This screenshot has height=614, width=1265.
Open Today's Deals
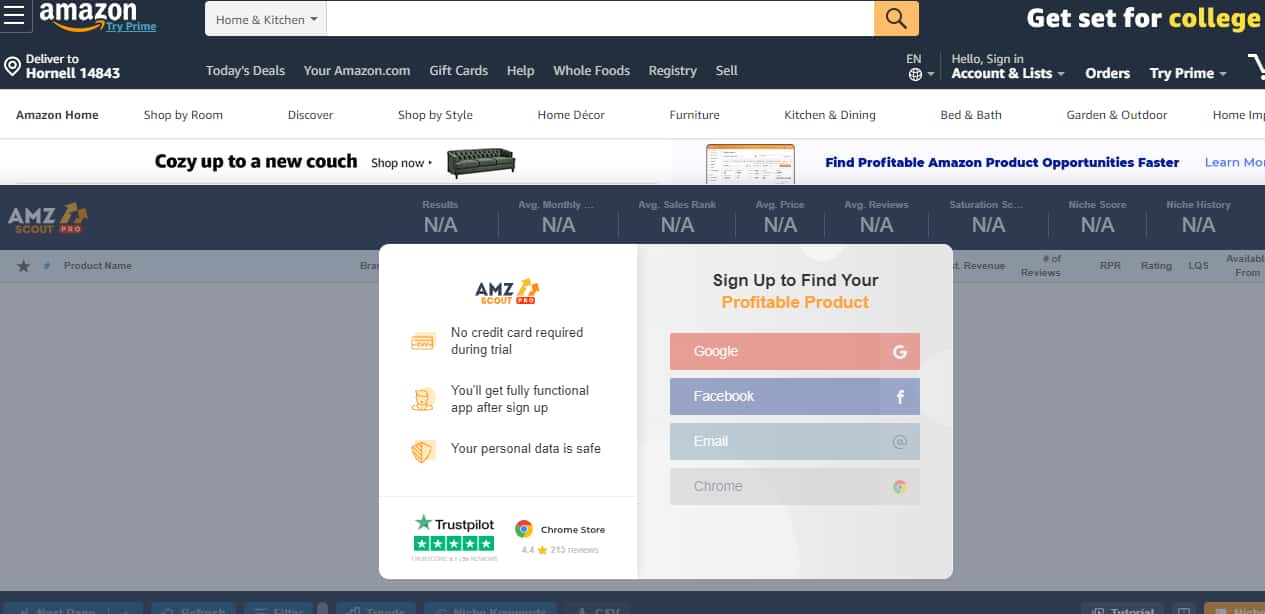[245, 71]
